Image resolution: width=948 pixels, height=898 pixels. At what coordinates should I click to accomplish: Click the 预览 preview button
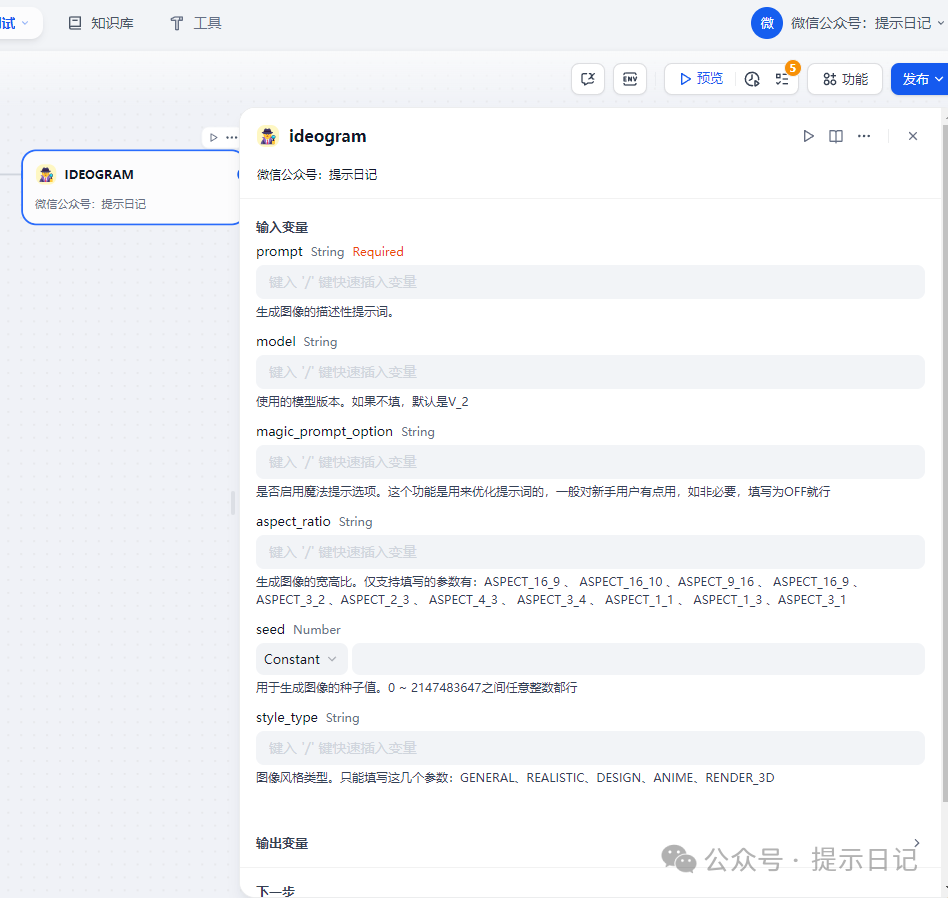[700, 79]
